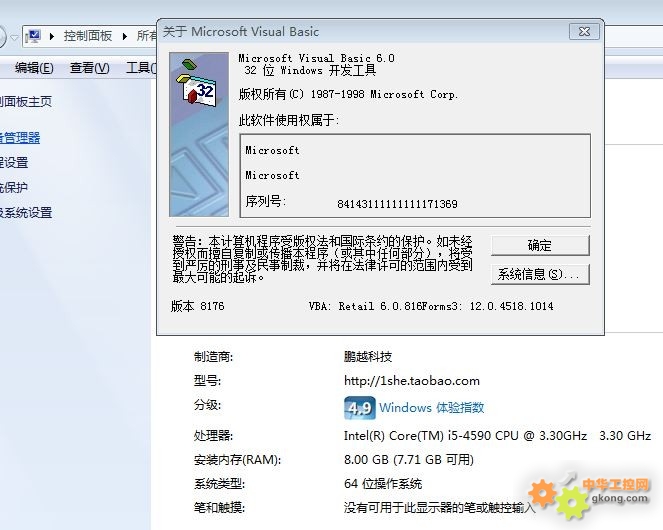
Task: Click the Visual Basic 32 logo icon
Action: coord(198,85)
